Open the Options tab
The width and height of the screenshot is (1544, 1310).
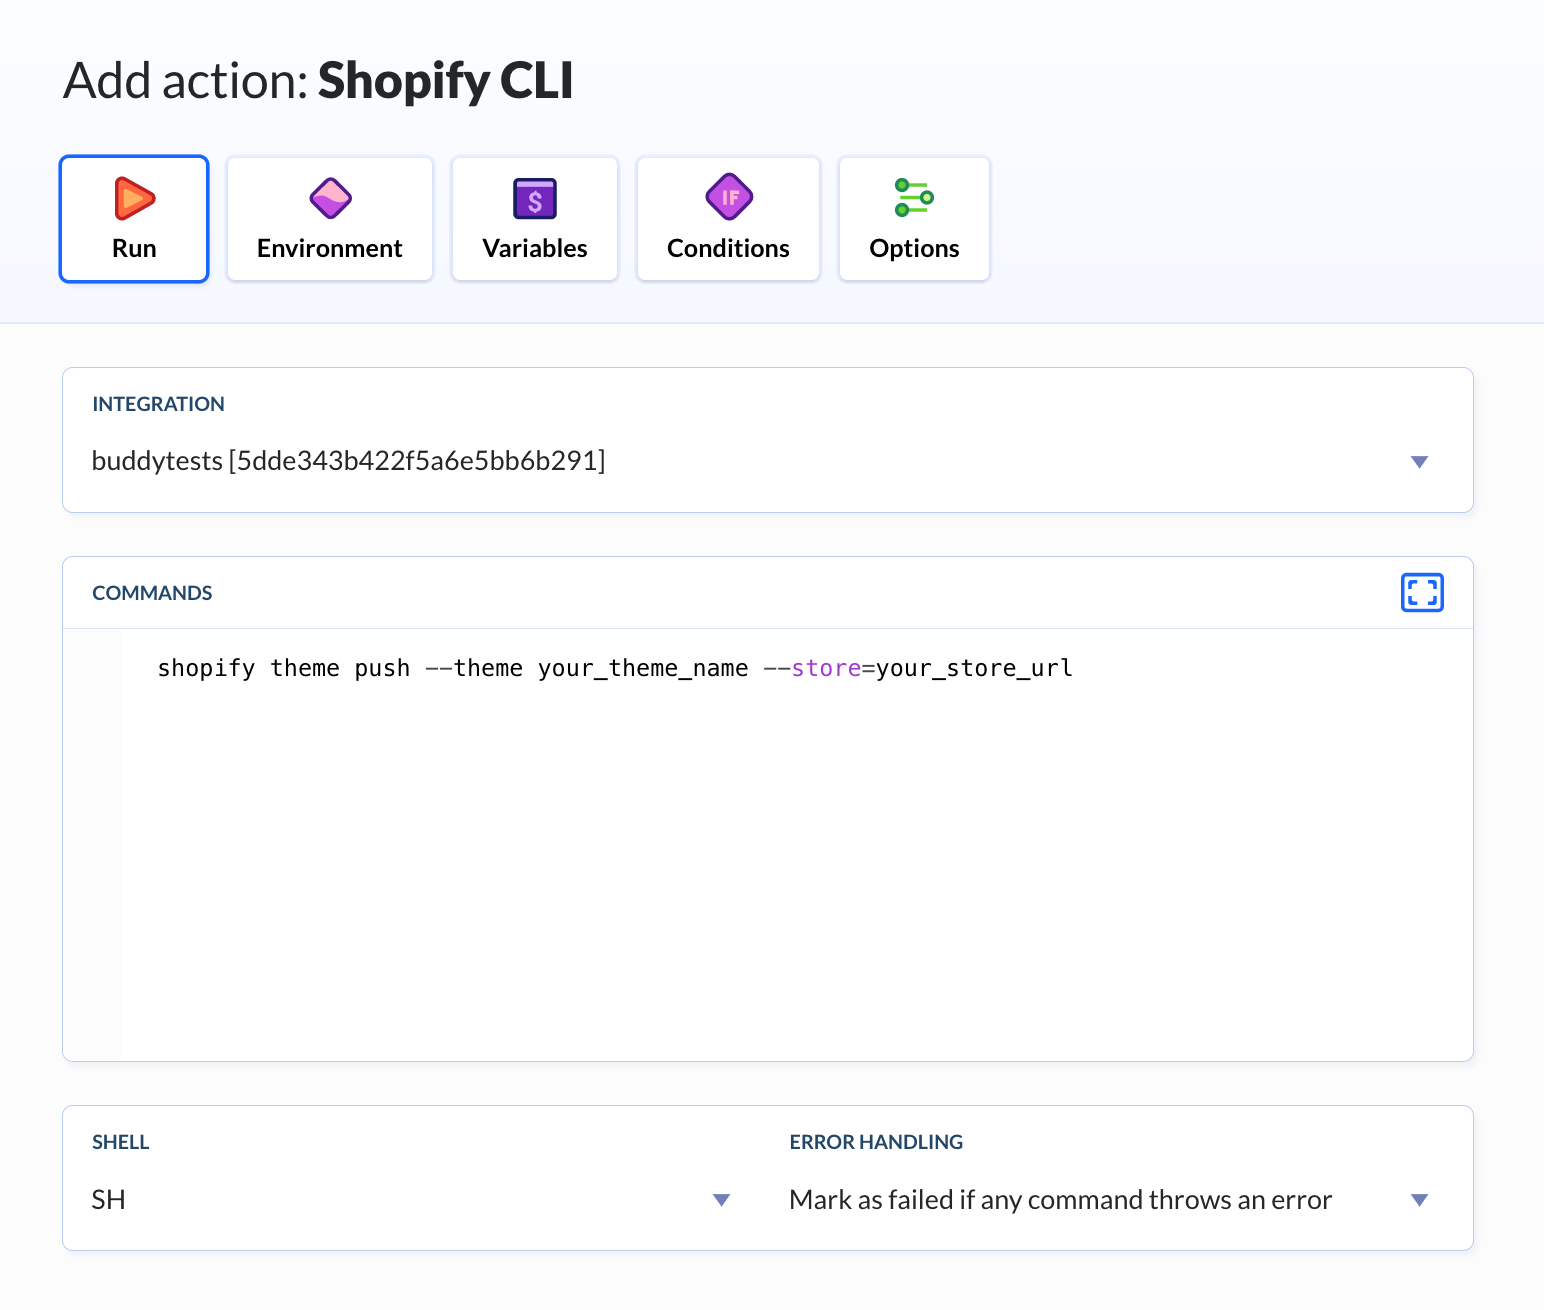(x=914, y=219)
